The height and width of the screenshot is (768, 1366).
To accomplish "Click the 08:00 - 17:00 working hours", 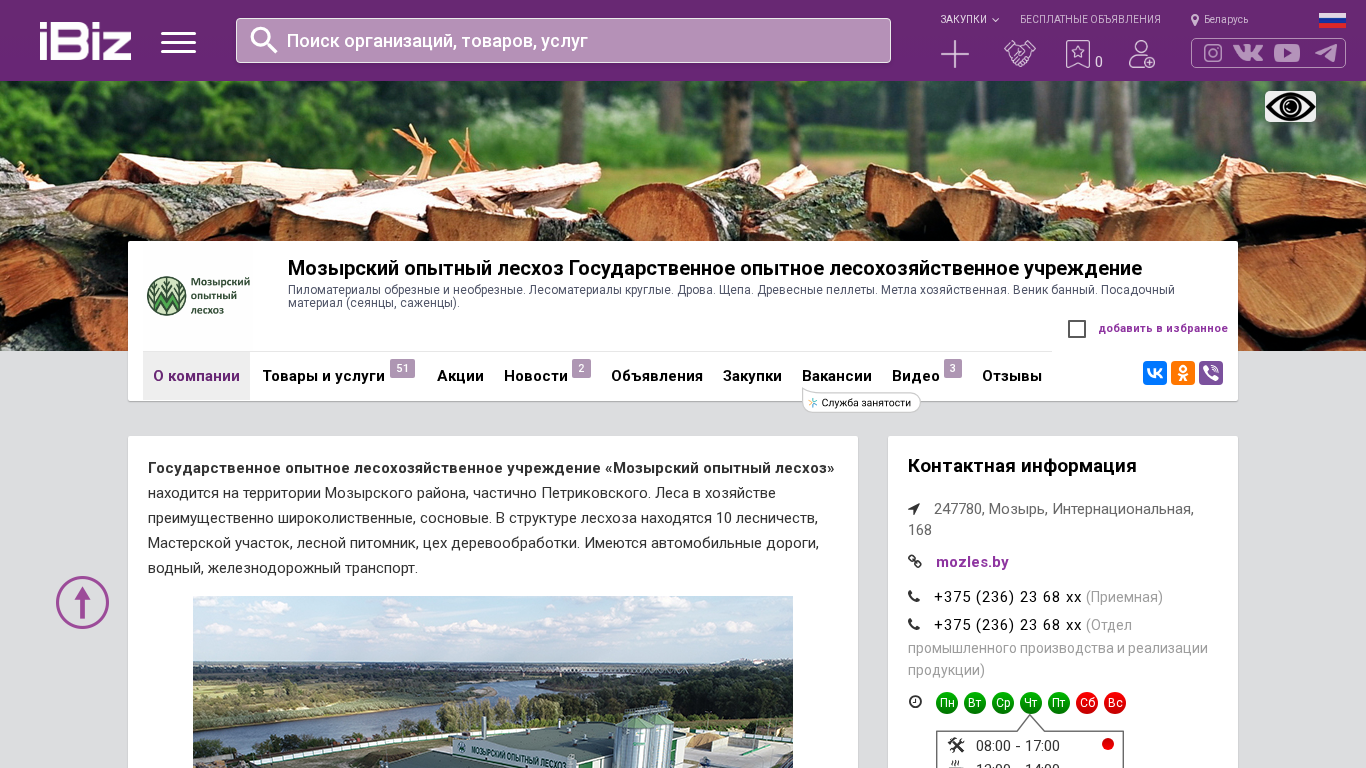I will [1018, 746].
